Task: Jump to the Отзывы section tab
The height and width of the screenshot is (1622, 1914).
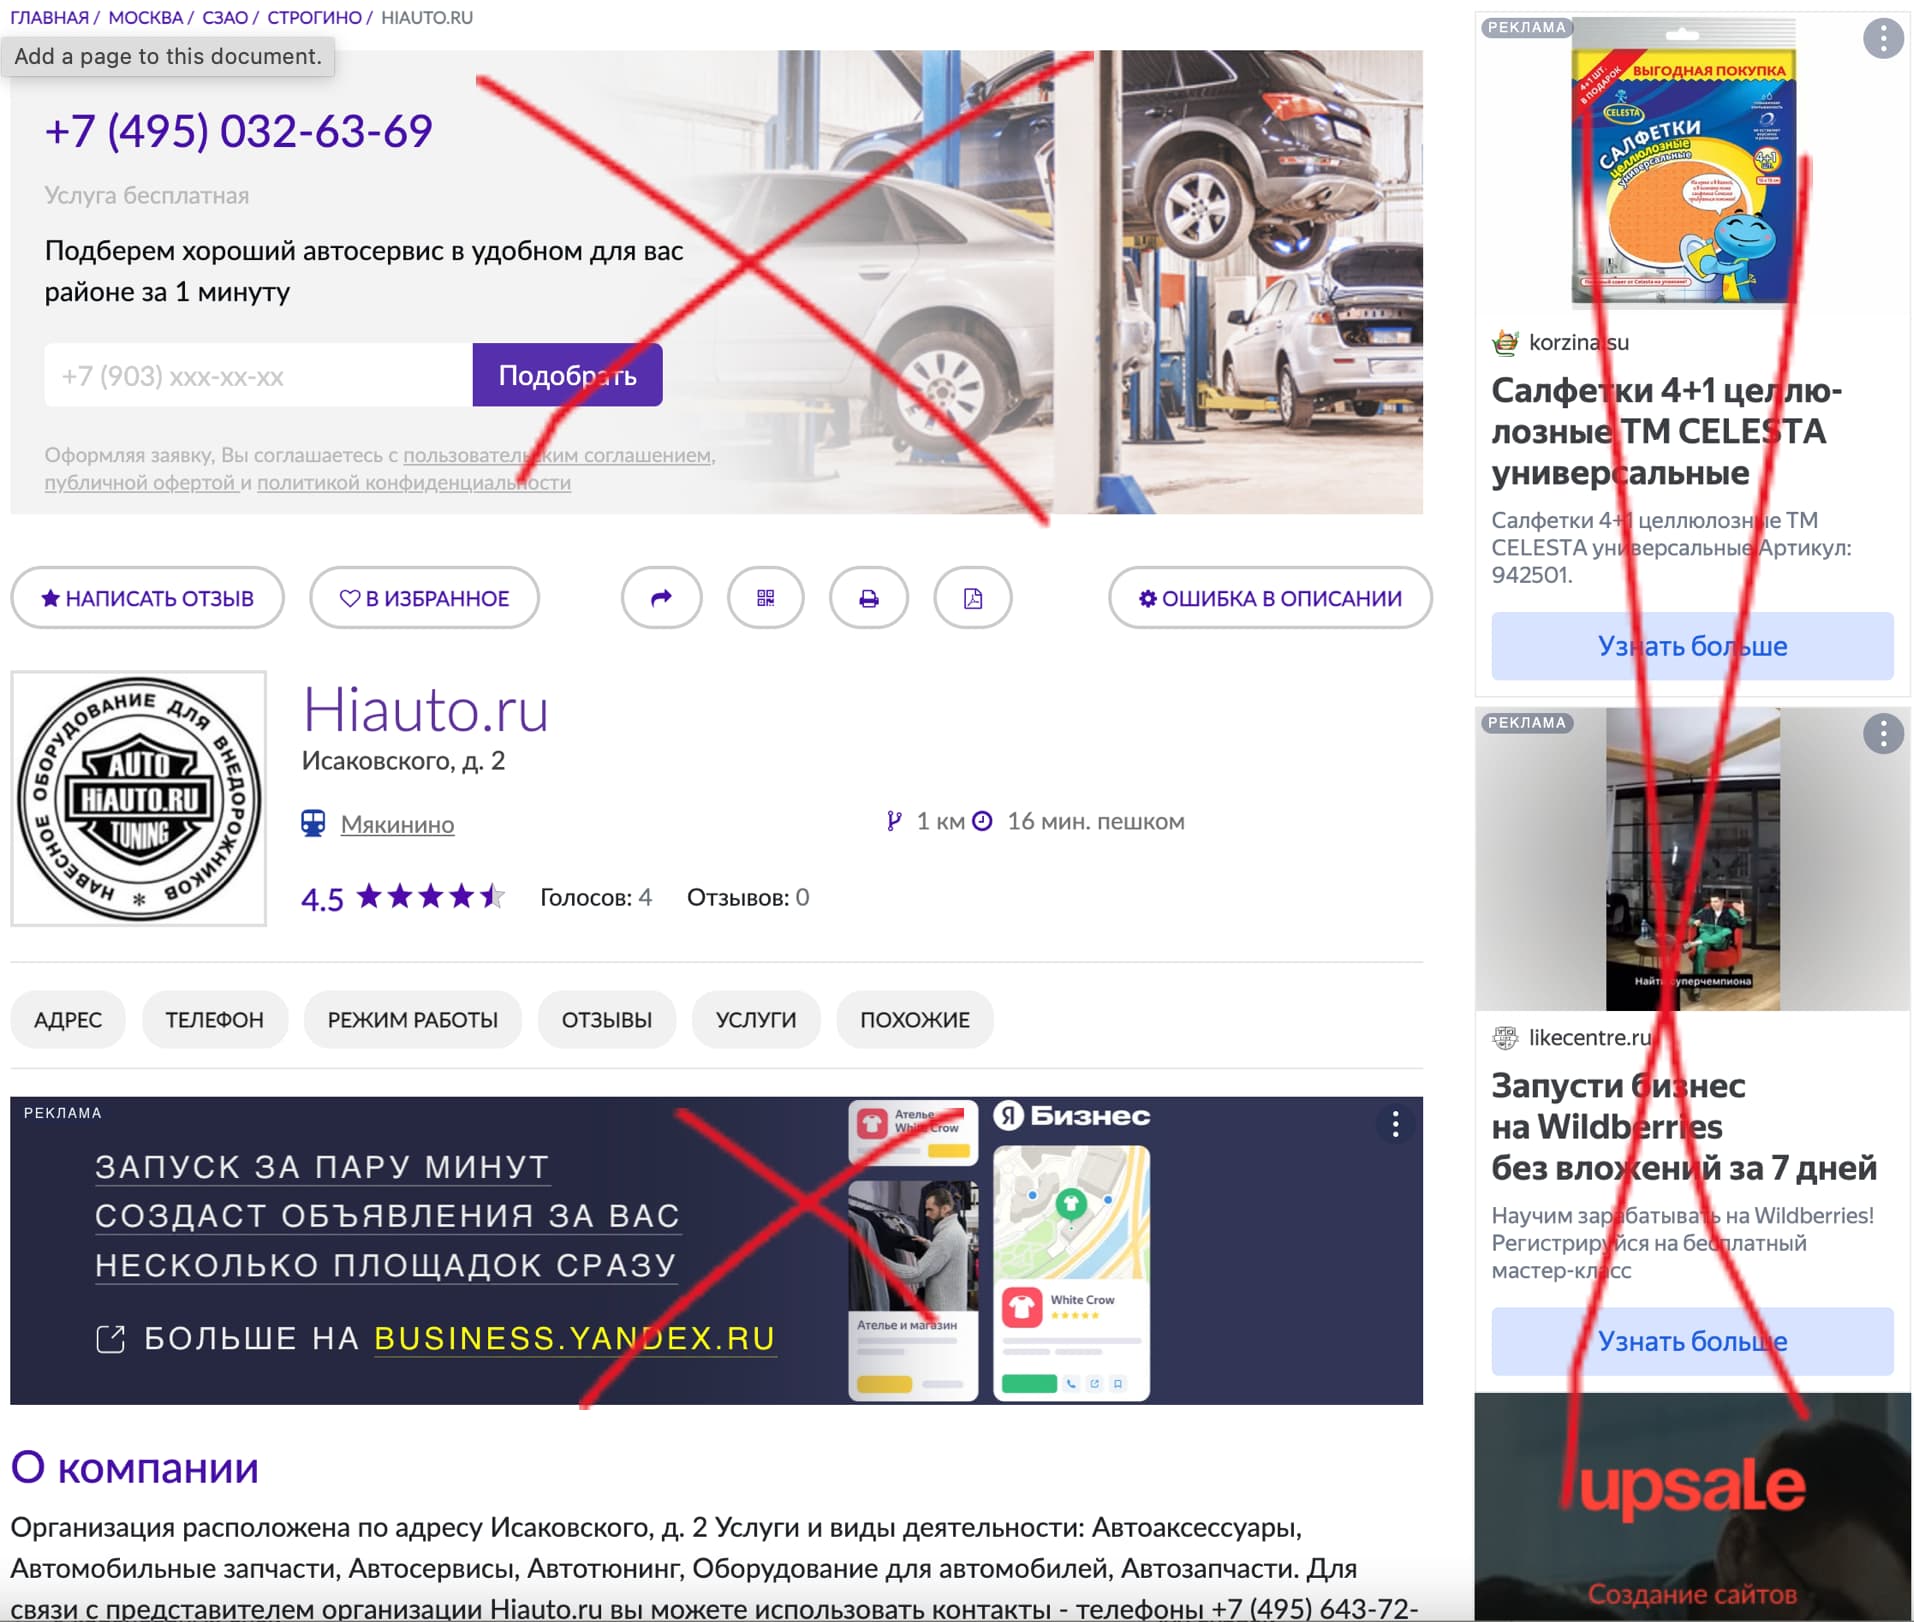Action: pos(607,1019)
